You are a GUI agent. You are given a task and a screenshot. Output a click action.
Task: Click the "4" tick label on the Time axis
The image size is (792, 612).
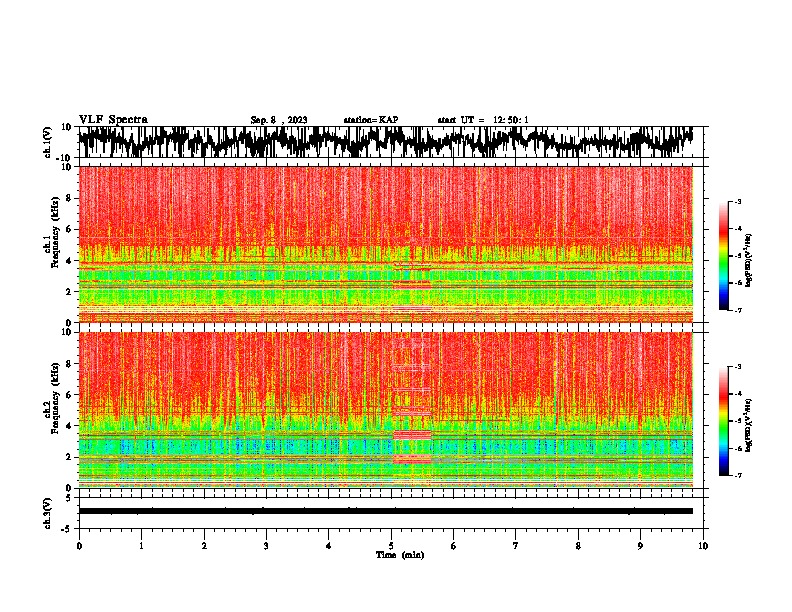coord(329,546)
